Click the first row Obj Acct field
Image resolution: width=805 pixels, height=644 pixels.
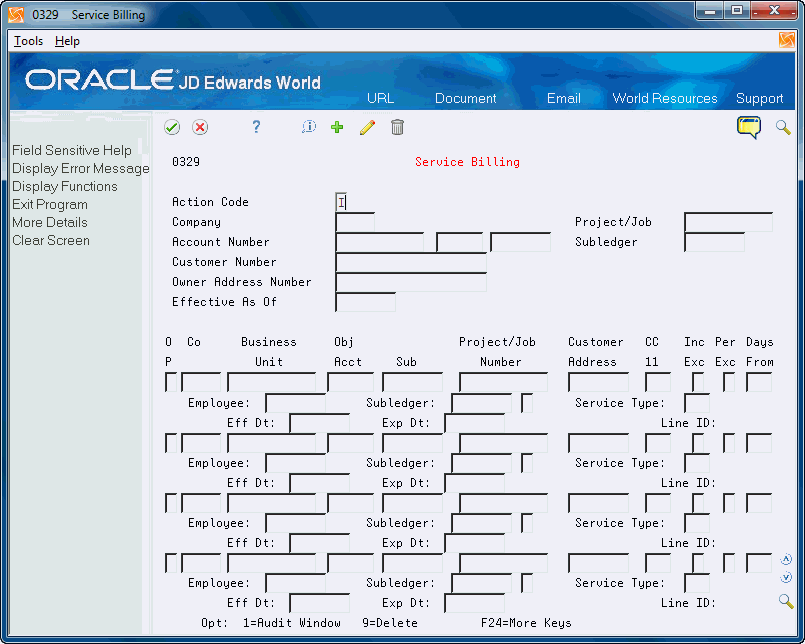[x=351, y=382]
